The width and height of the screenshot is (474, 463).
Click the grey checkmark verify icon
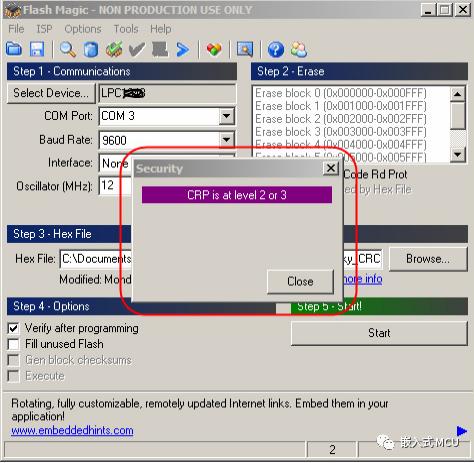tap(137, 50)
